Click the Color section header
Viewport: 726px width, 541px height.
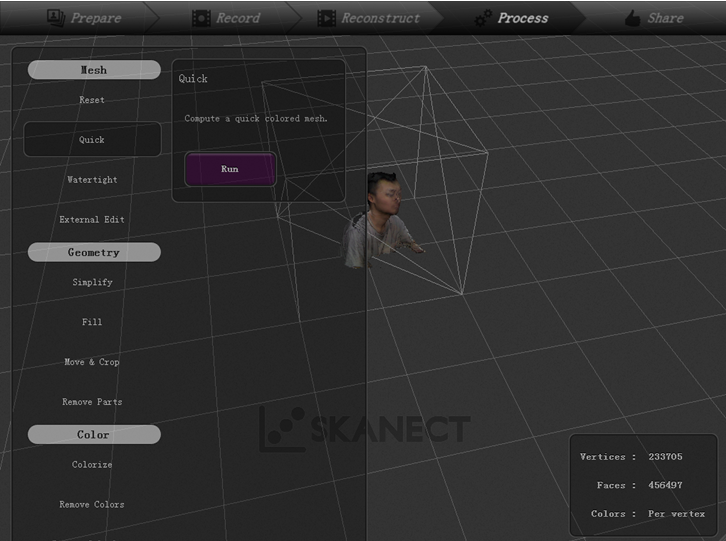pyautogui.click(x=94, y=434)
